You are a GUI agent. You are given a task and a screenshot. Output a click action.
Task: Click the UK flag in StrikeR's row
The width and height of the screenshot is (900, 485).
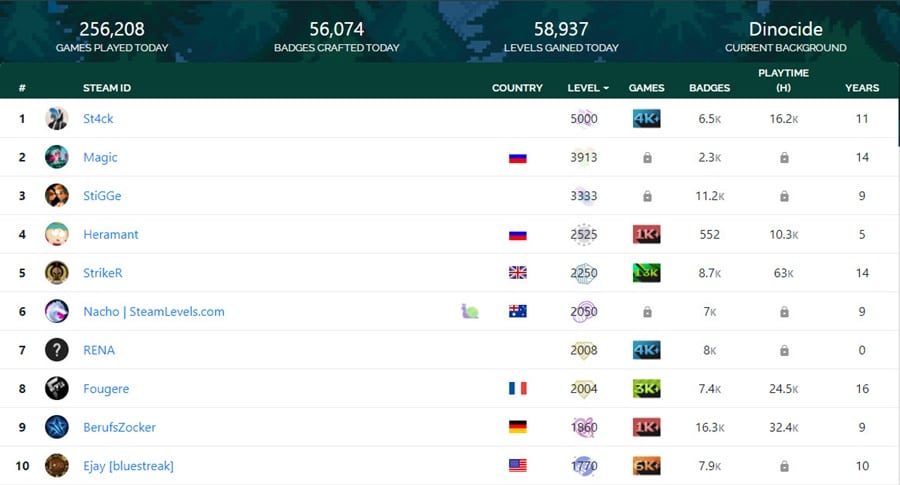click(518, 273)
